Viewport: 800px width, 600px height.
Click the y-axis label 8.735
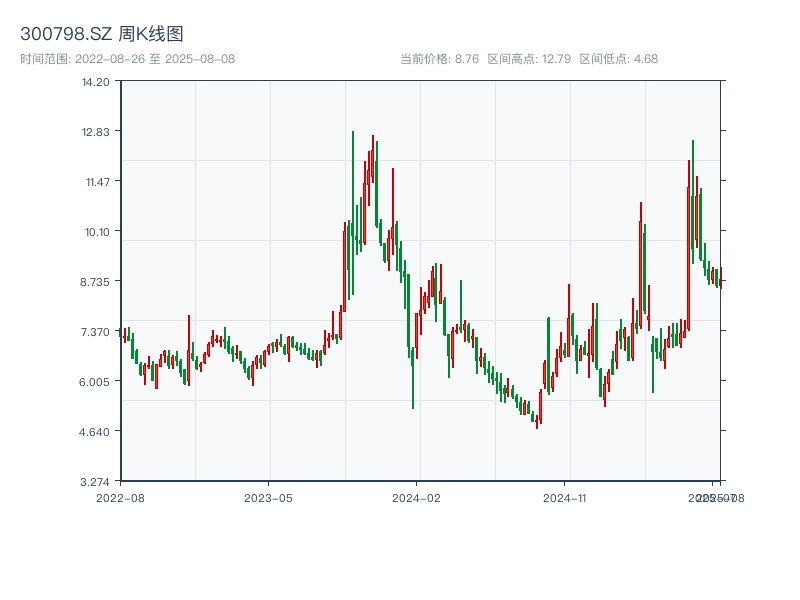[x=94, y=282]
